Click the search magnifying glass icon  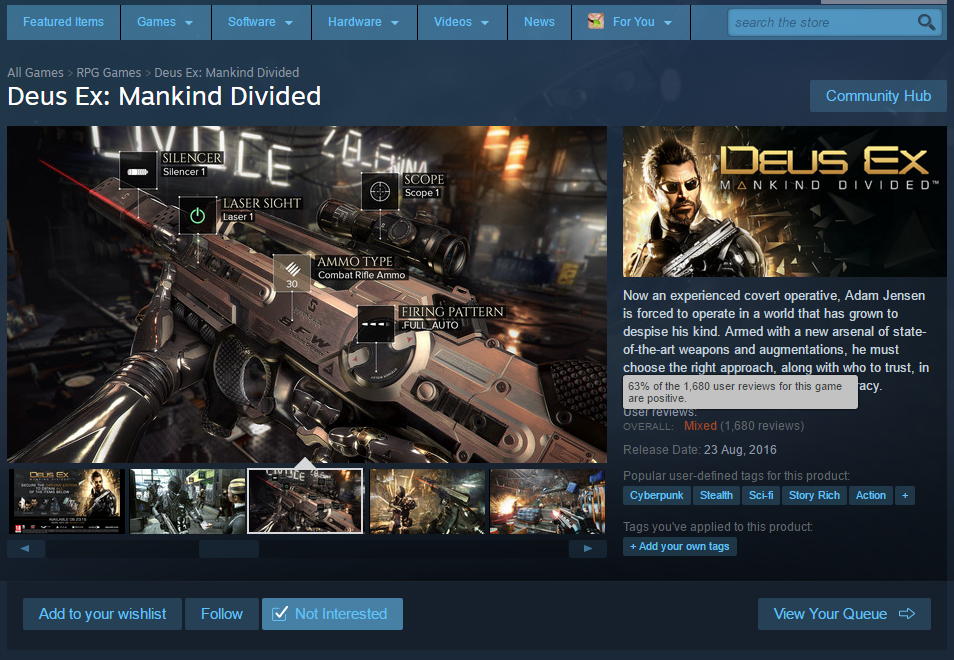[x=926, y=22]
